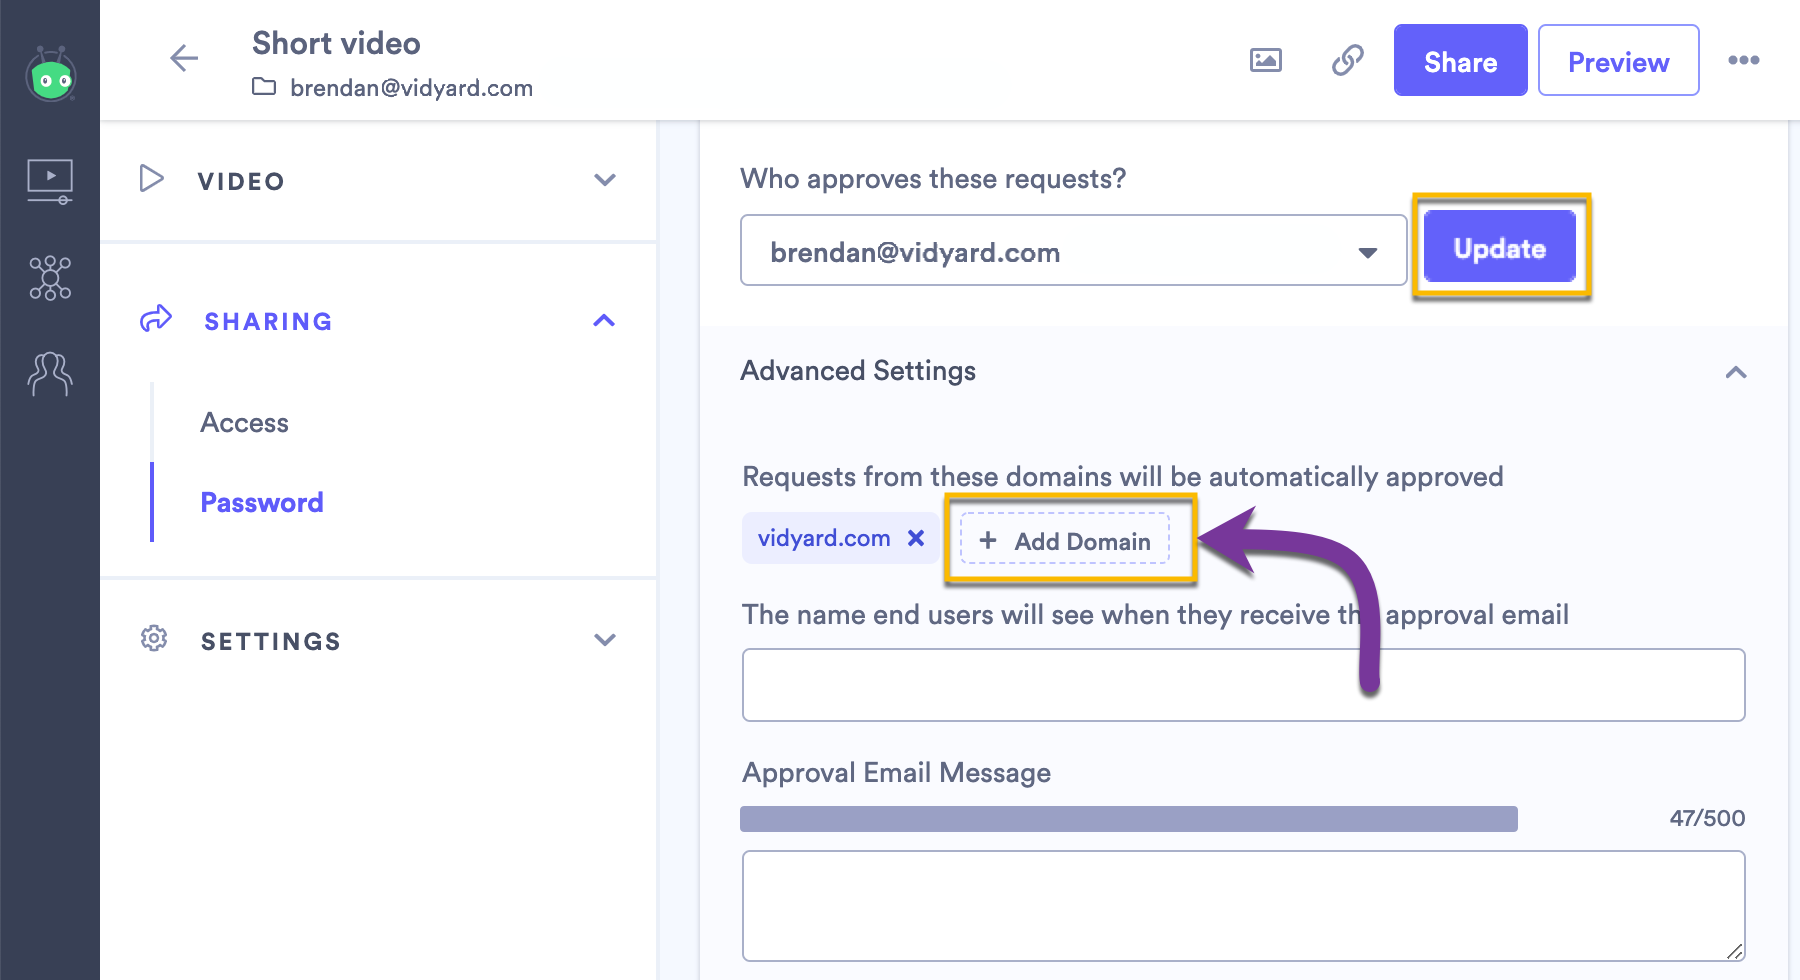Click the 47/500 character count

pos(1707,818)
